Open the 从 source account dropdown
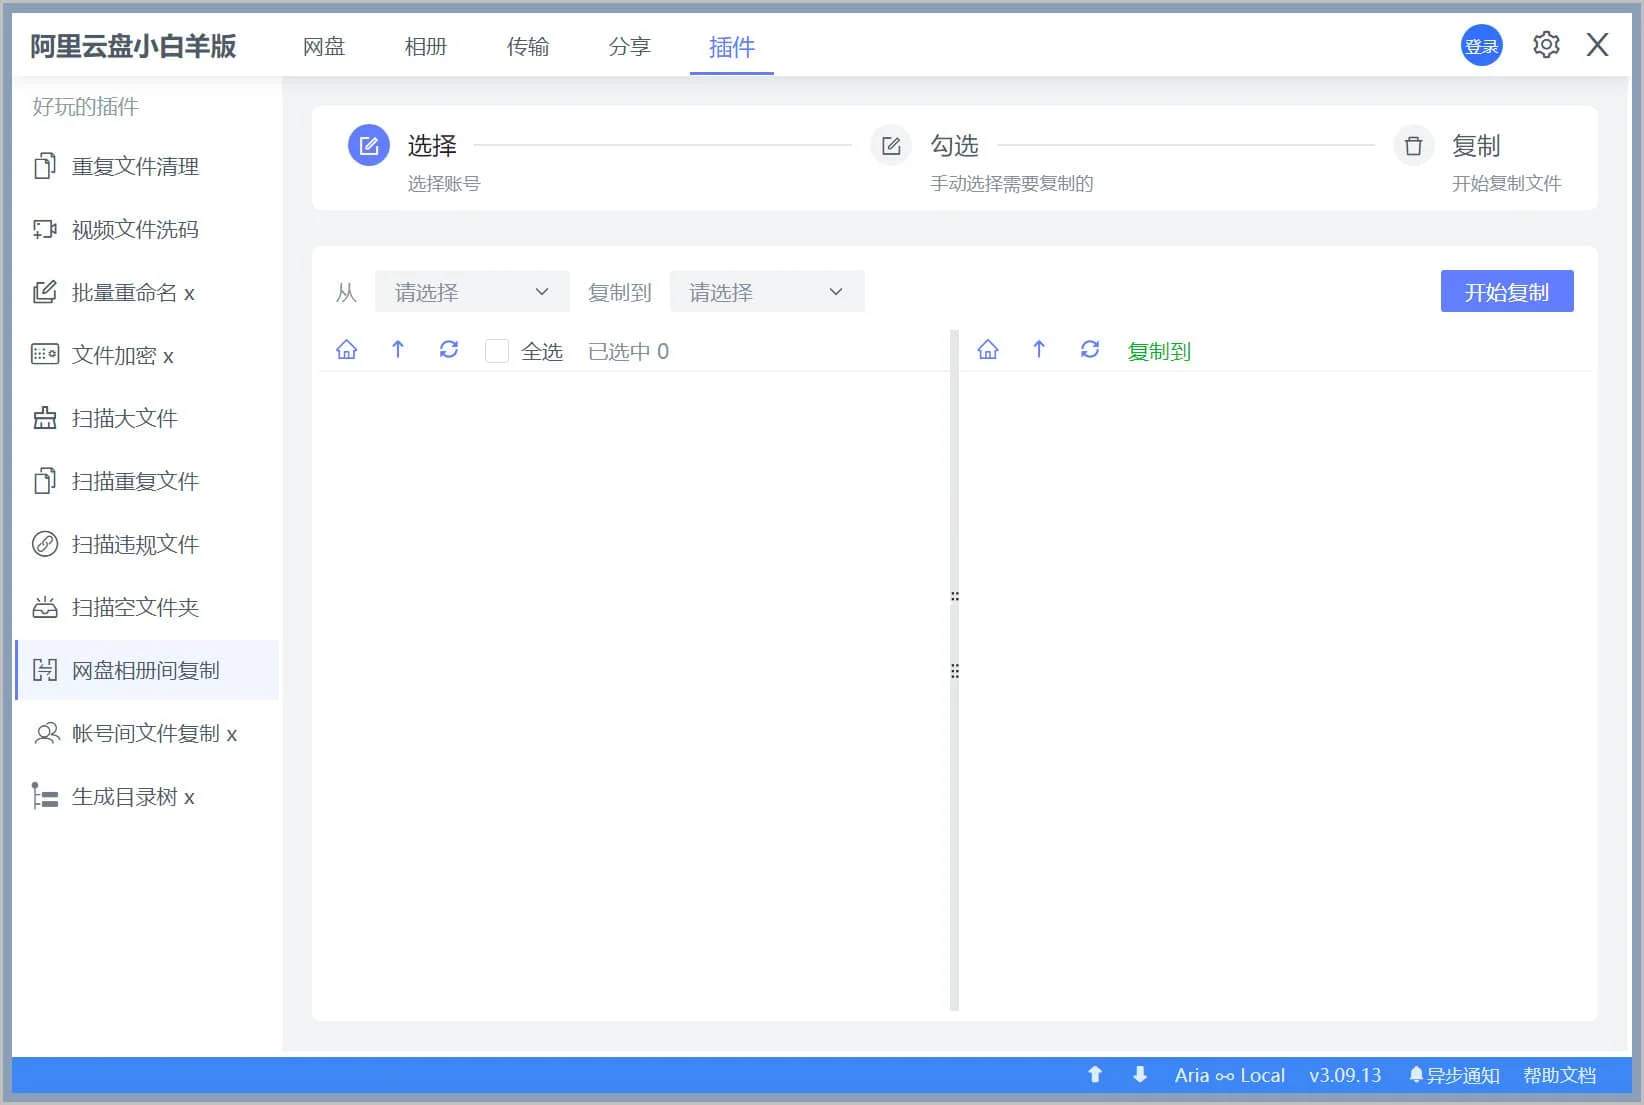This screenshot has height=1105, width=1644. pyautogui.click(x=471, y=292)
